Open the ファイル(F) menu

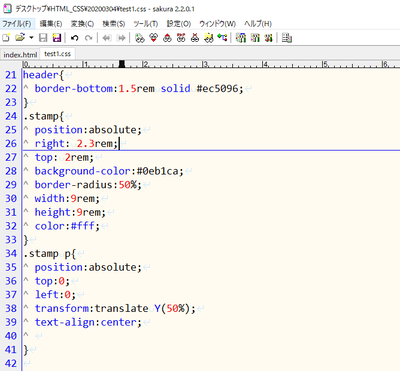click(x=17, y=24)
